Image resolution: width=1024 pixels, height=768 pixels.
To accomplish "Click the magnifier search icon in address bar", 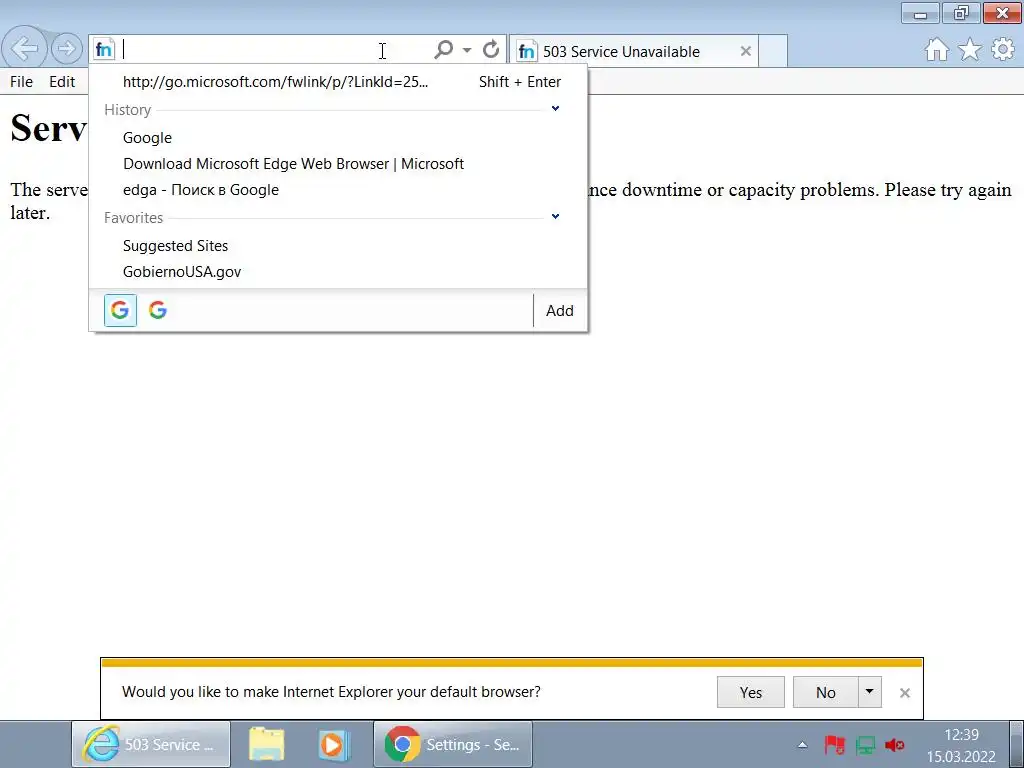I will point(443,49).
